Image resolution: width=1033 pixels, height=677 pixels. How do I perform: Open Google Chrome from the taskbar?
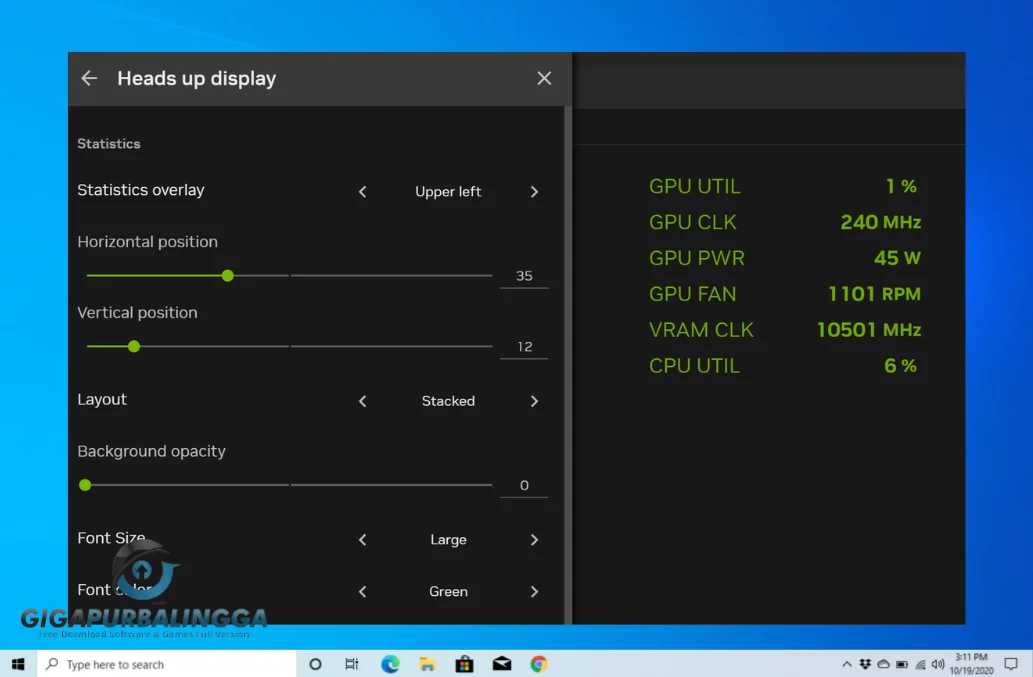tap(539, 664)
